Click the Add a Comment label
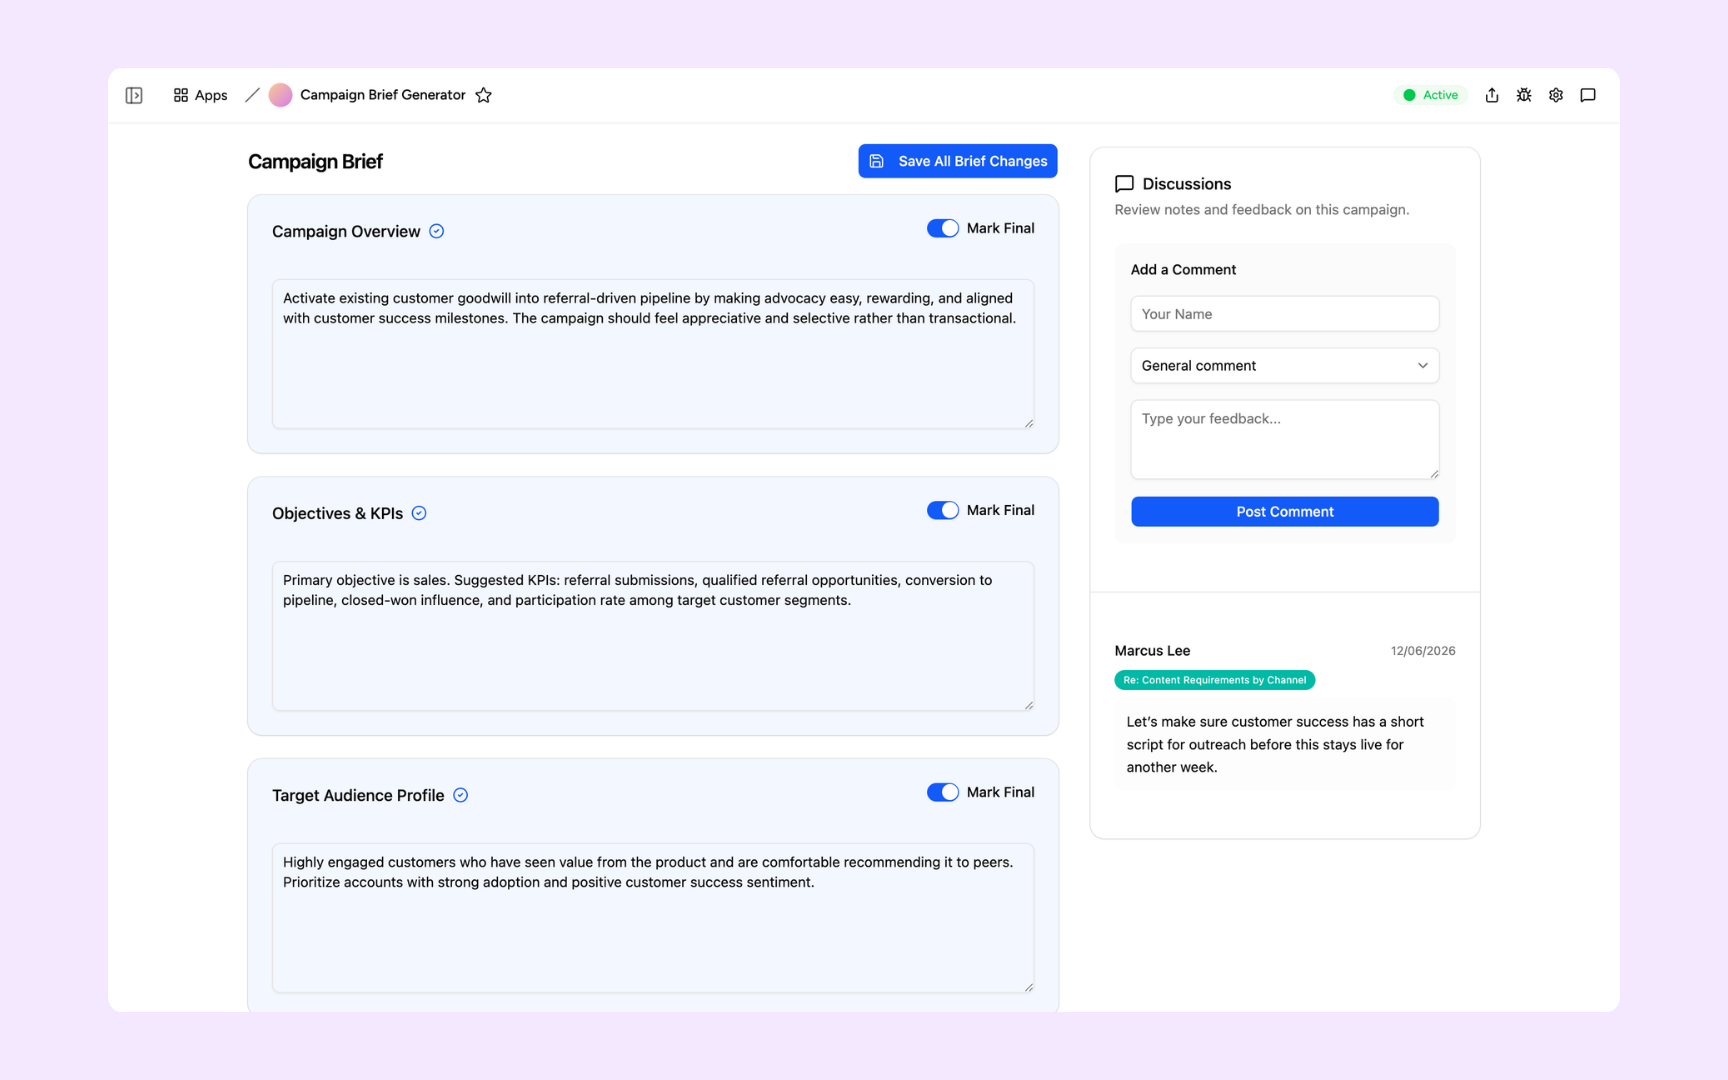 coord(1183,270)
